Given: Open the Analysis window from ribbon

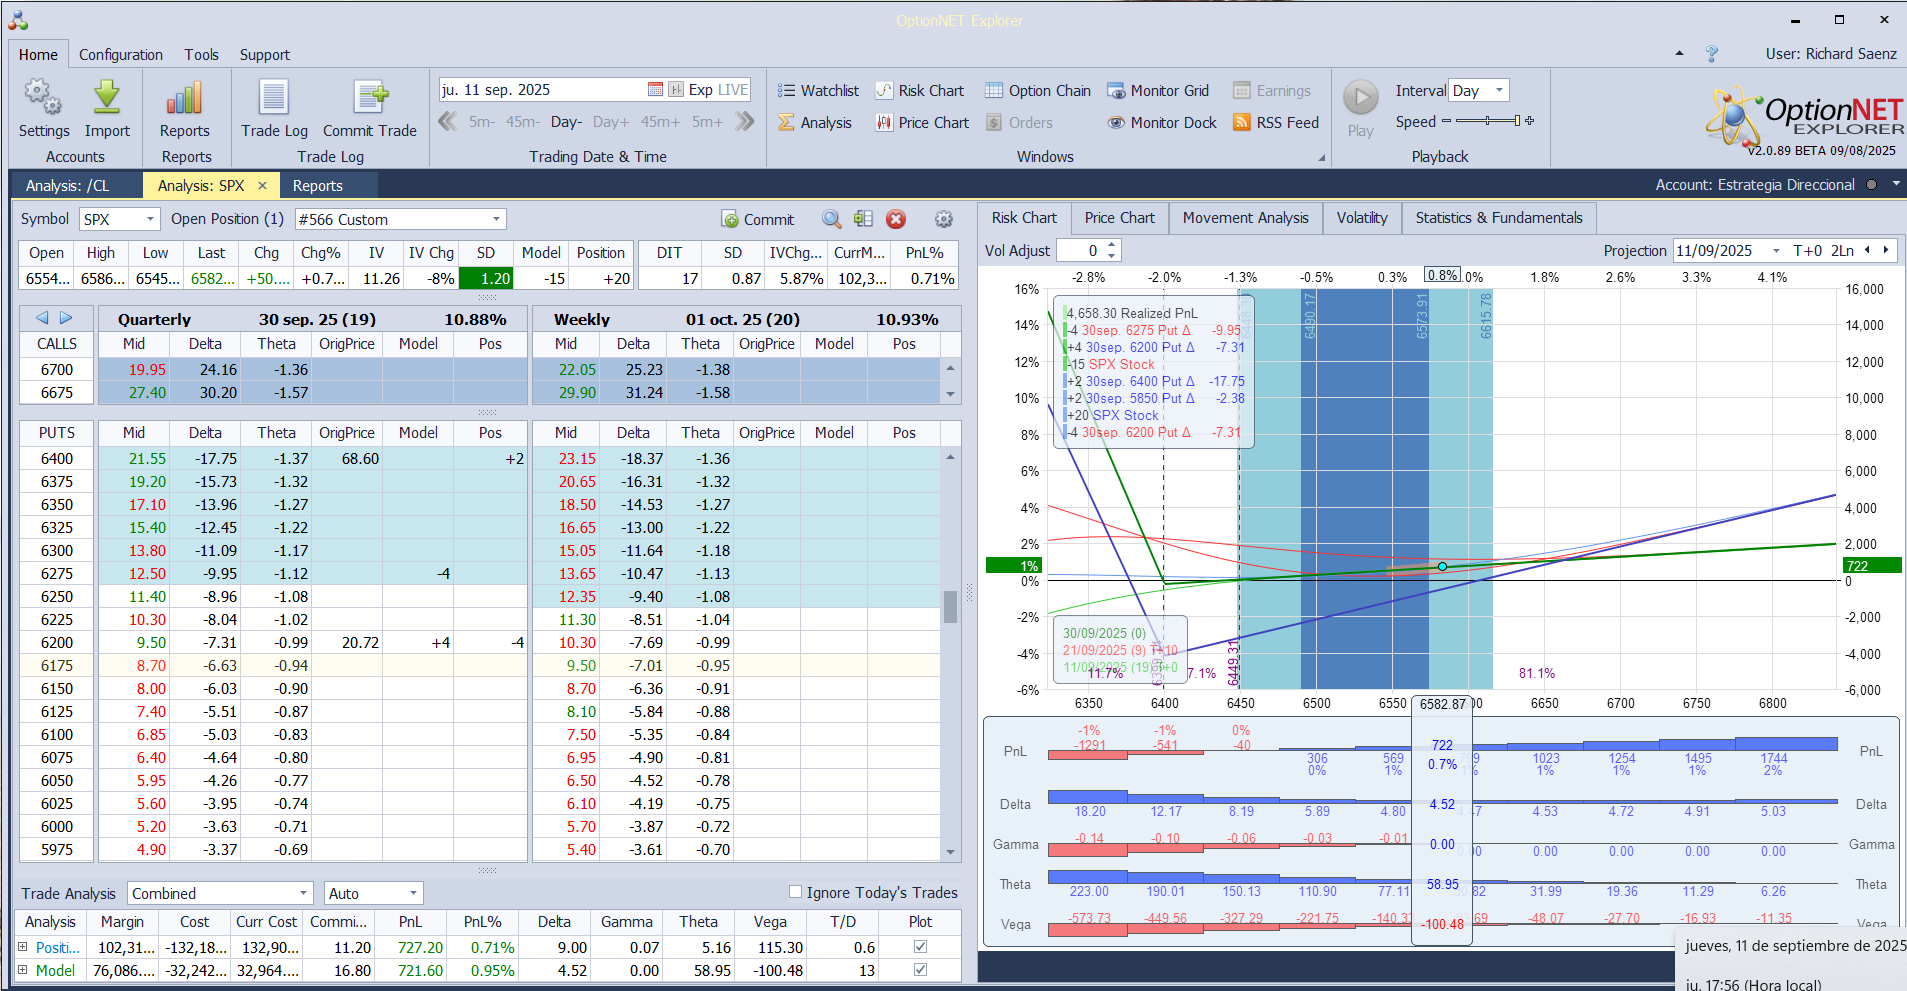Looking at the screenshot, I should point(815,123).
